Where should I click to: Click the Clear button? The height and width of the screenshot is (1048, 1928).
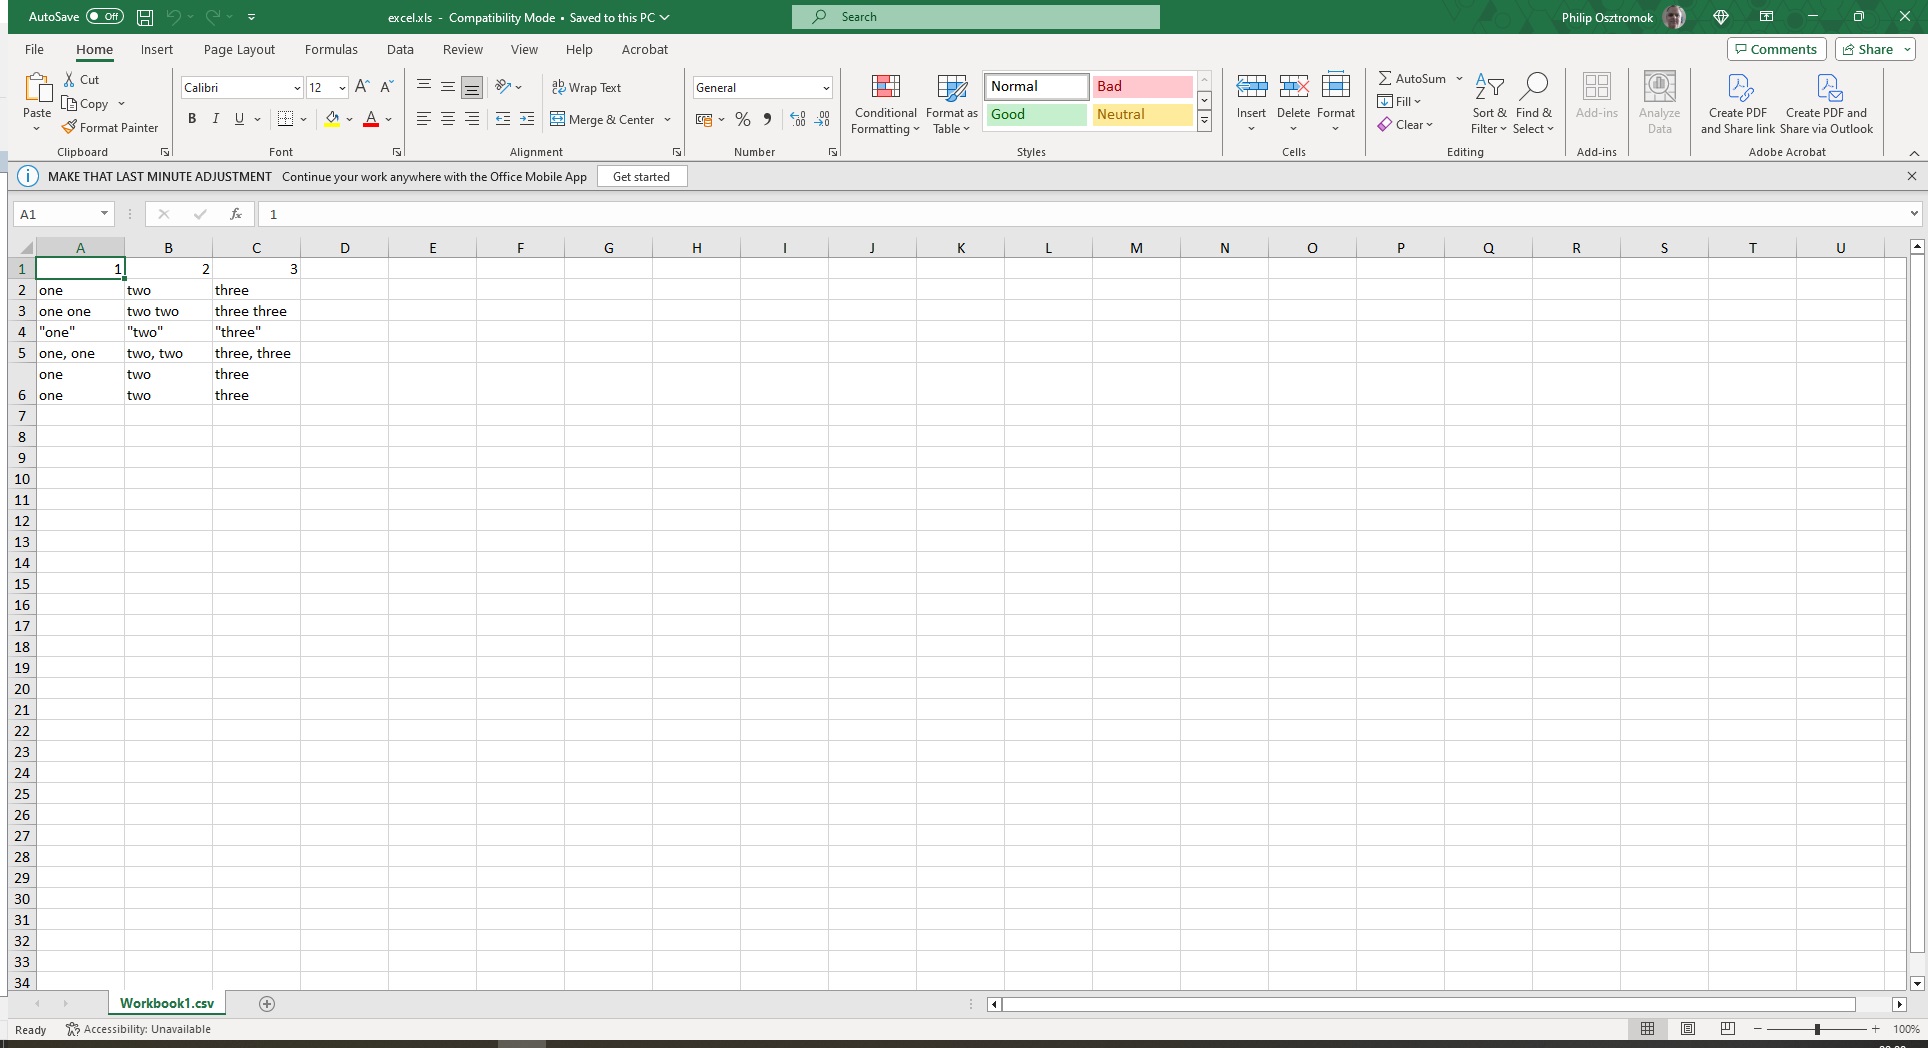1405,124
